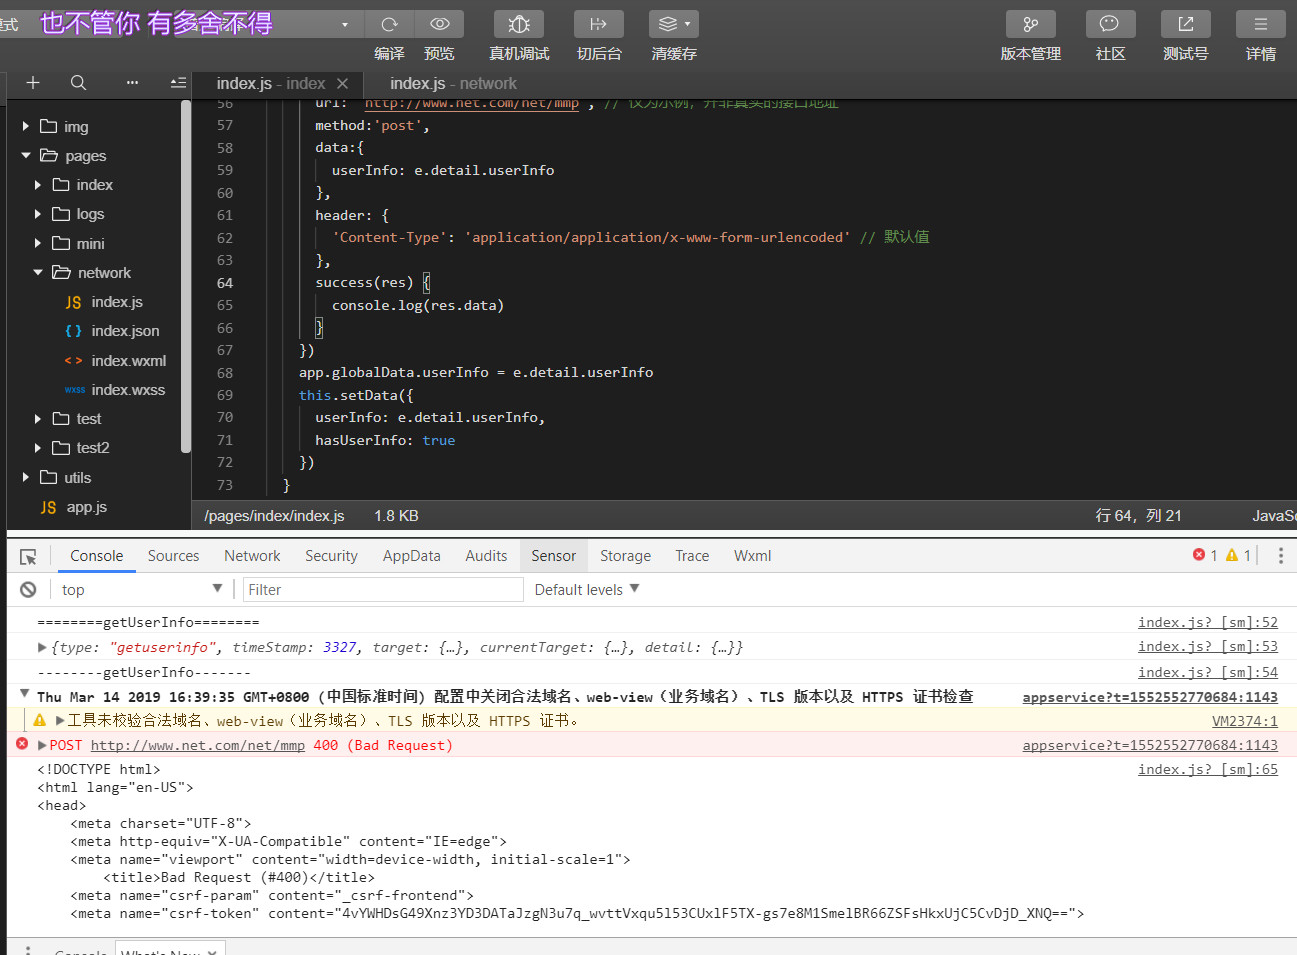Click the clear console icon

pyautogui.click(x=28, y=590)
